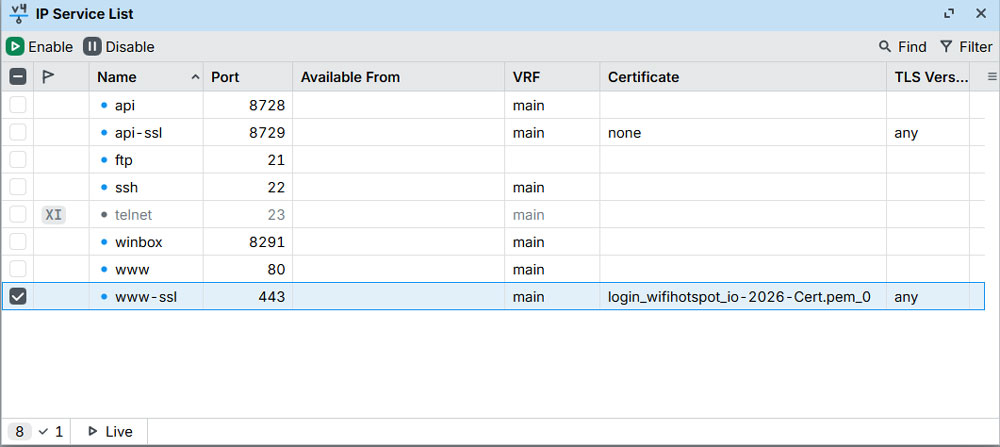Click the Certificate column header
Viewport: 1000px width, 447px height.
tap(643, 77)
